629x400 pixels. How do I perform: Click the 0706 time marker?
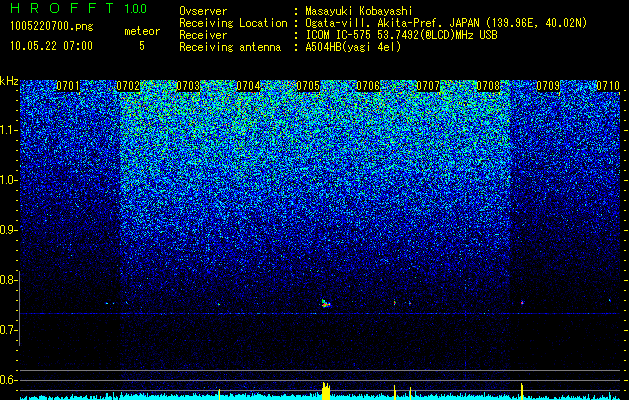click(x=368, y=86)
